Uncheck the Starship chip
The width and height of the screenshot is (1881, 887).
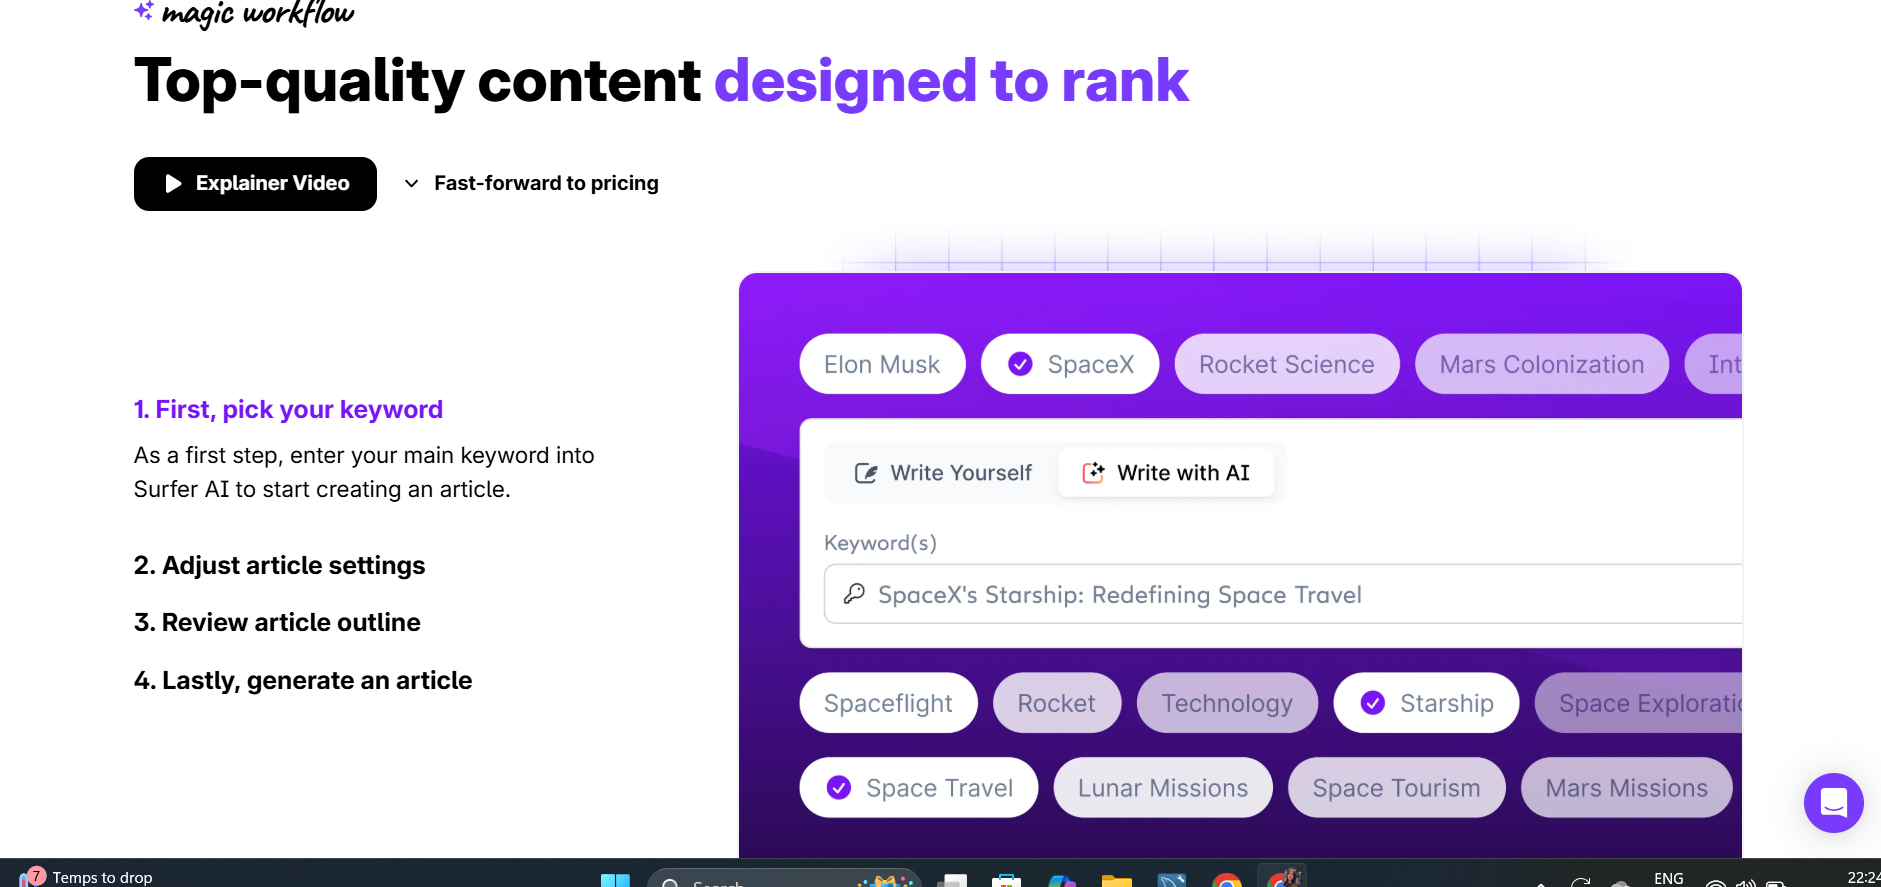(1426, 703)
